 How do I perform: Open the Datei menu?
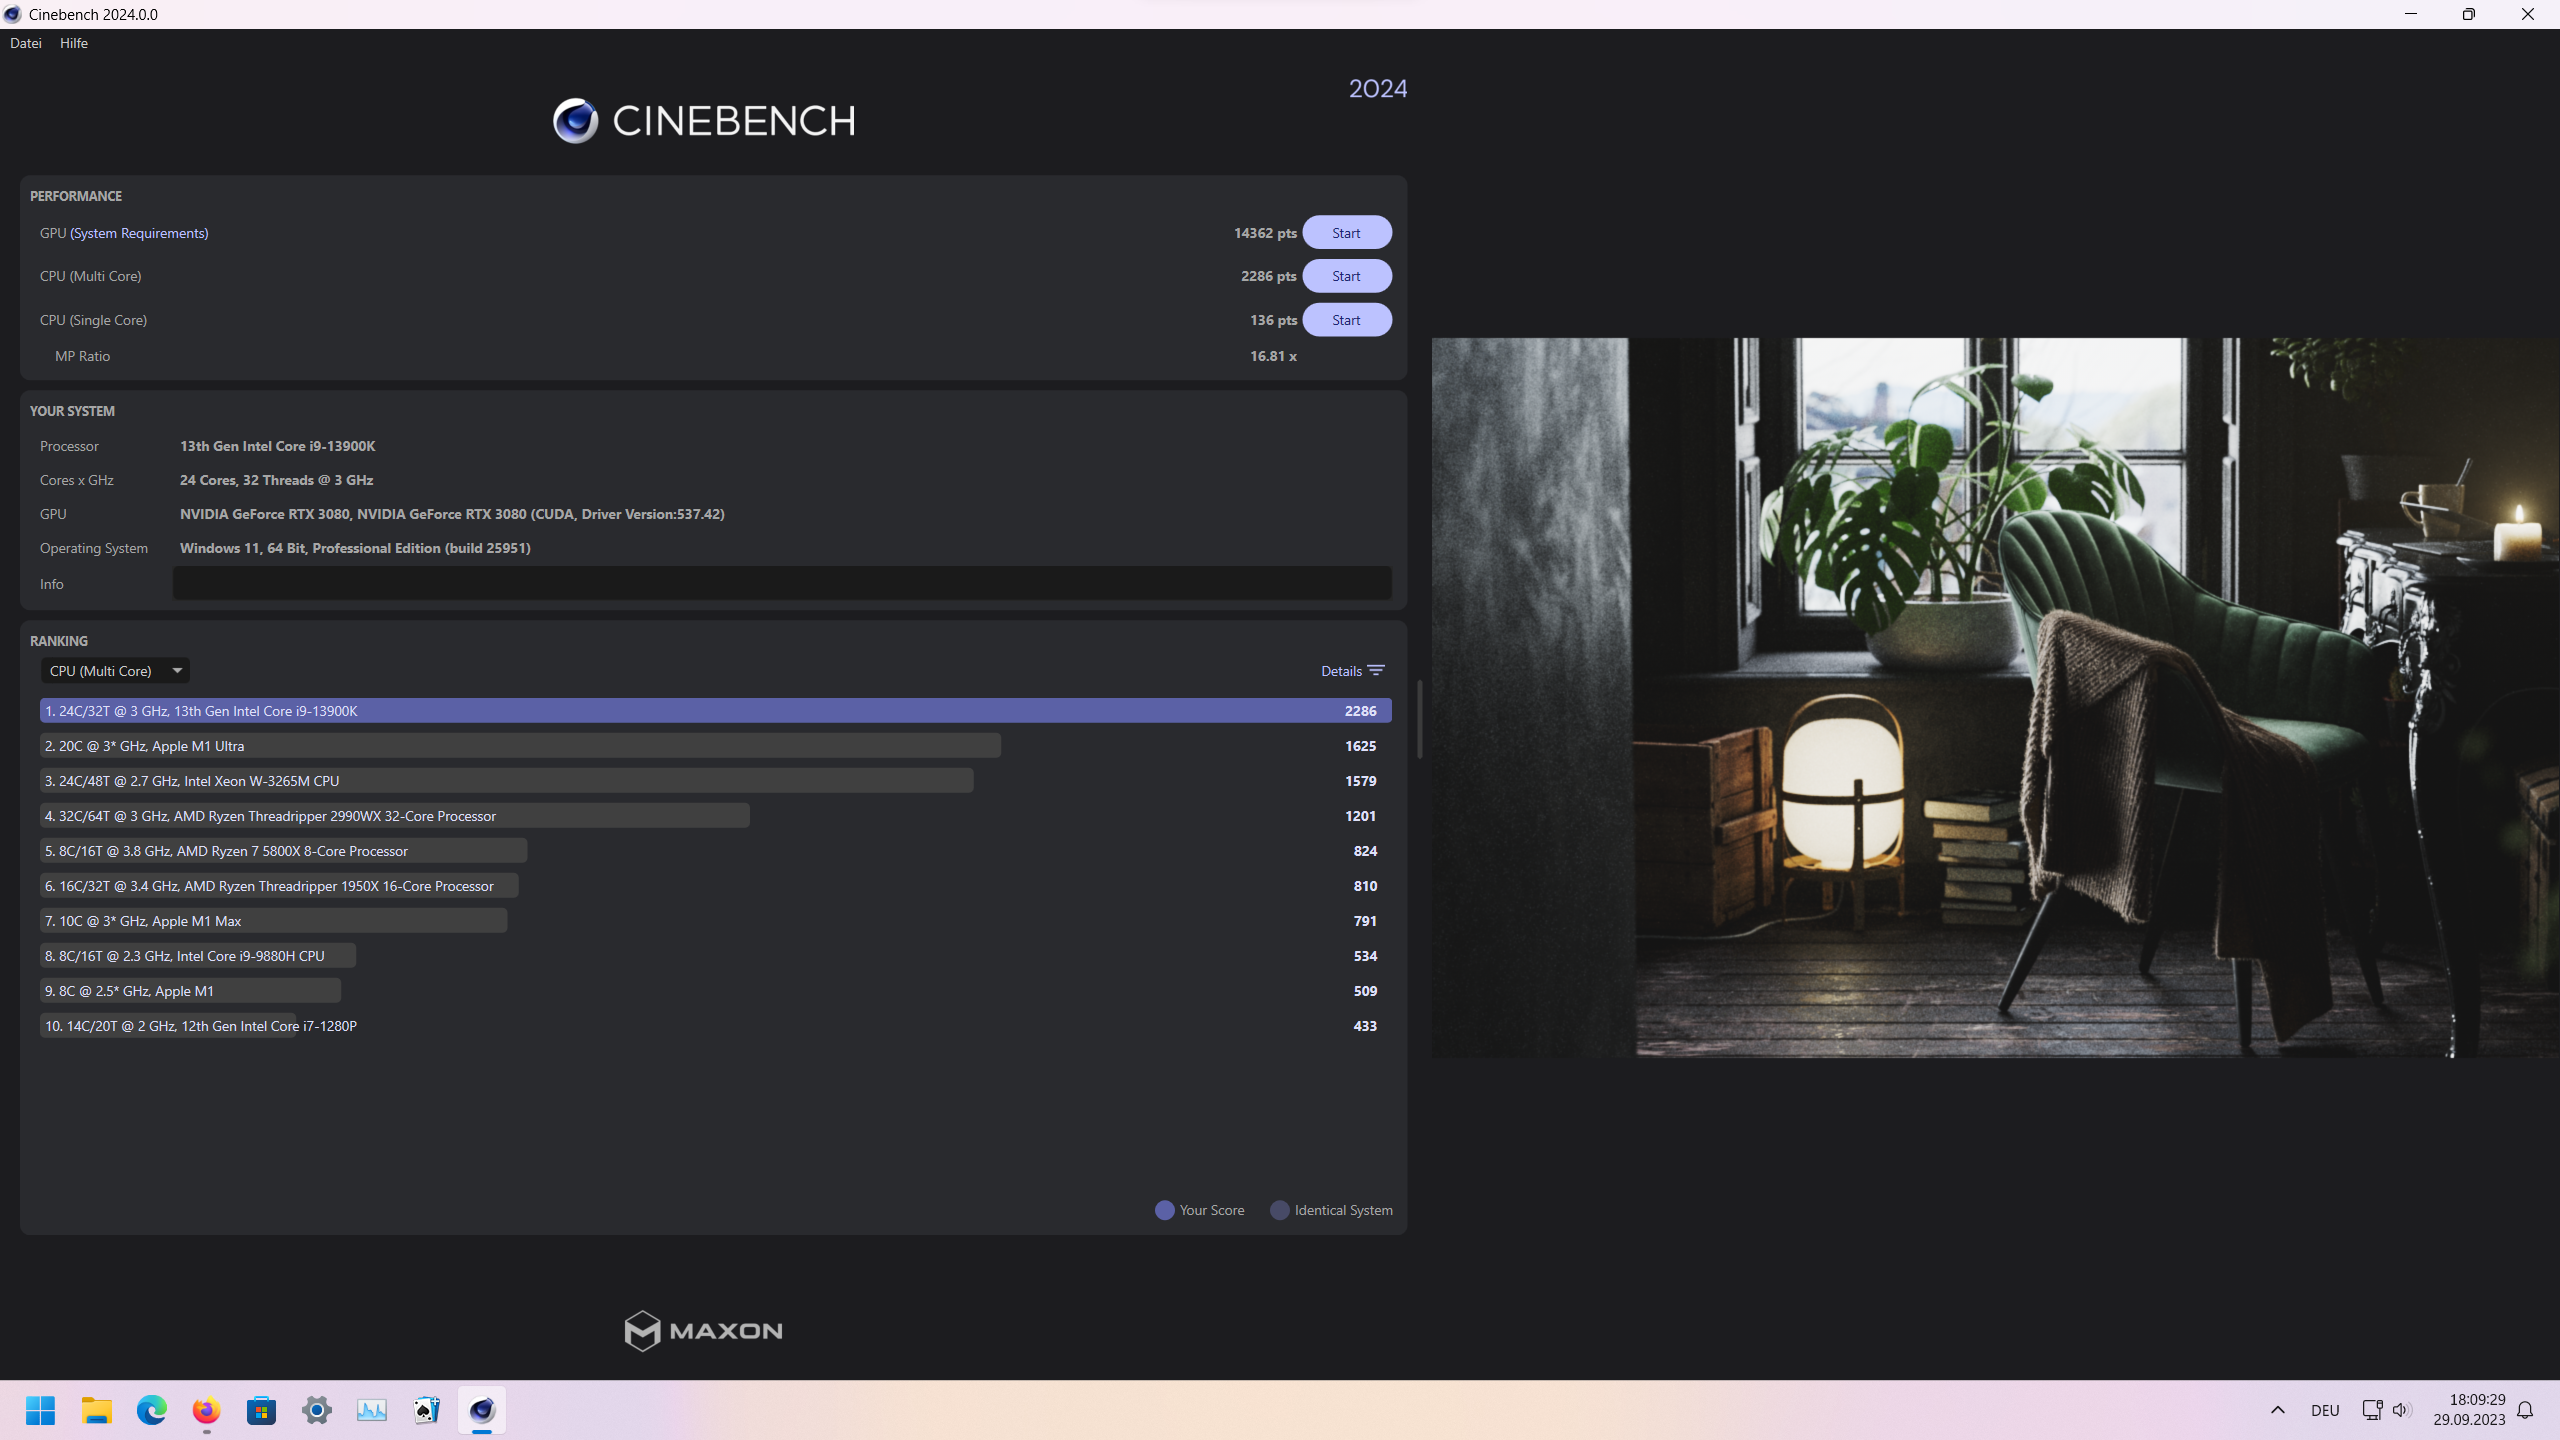(x=26, y=43)
